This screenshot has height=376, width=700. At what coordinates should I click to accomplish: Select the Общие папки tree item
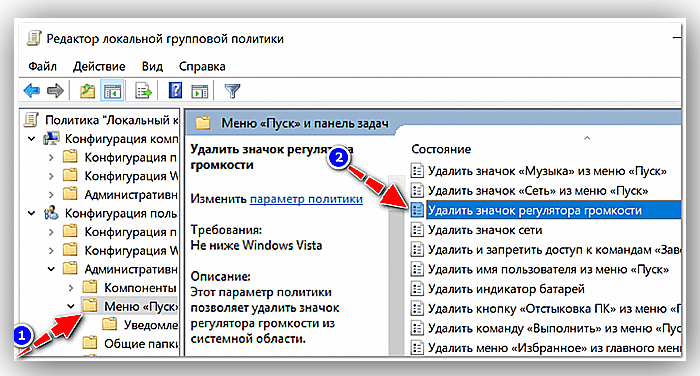141,343
